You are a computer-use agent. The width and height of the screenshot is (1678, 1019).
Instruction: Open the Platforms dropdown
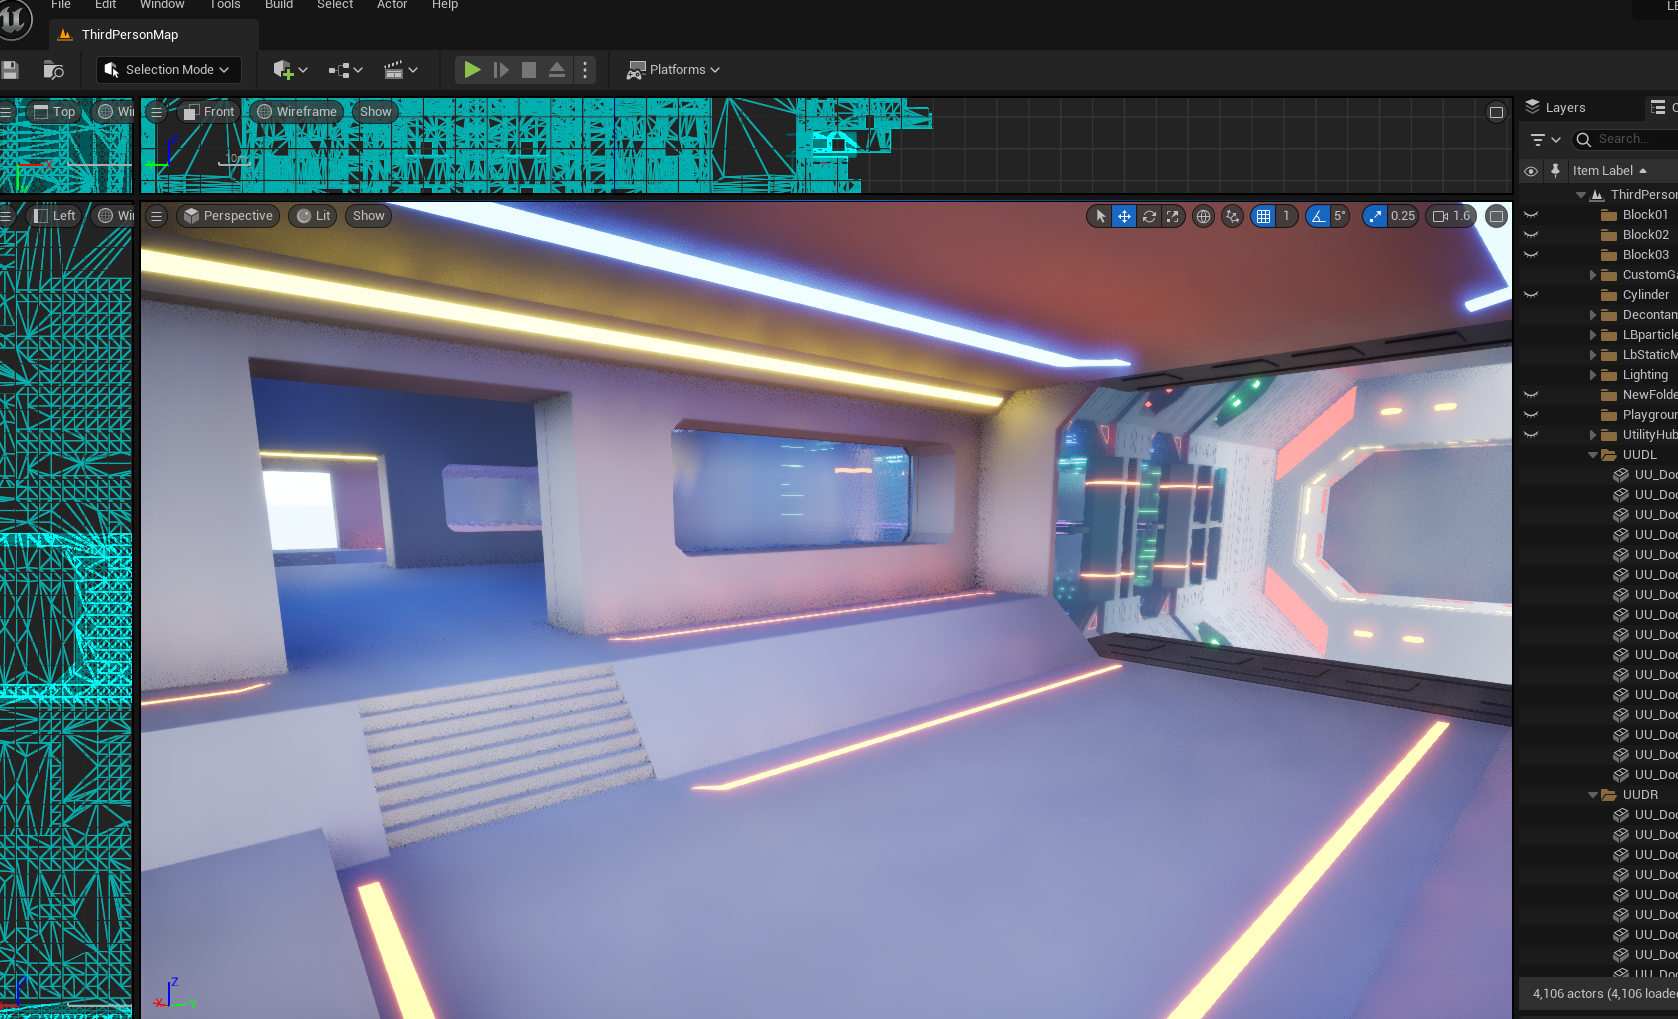[674, 70]
